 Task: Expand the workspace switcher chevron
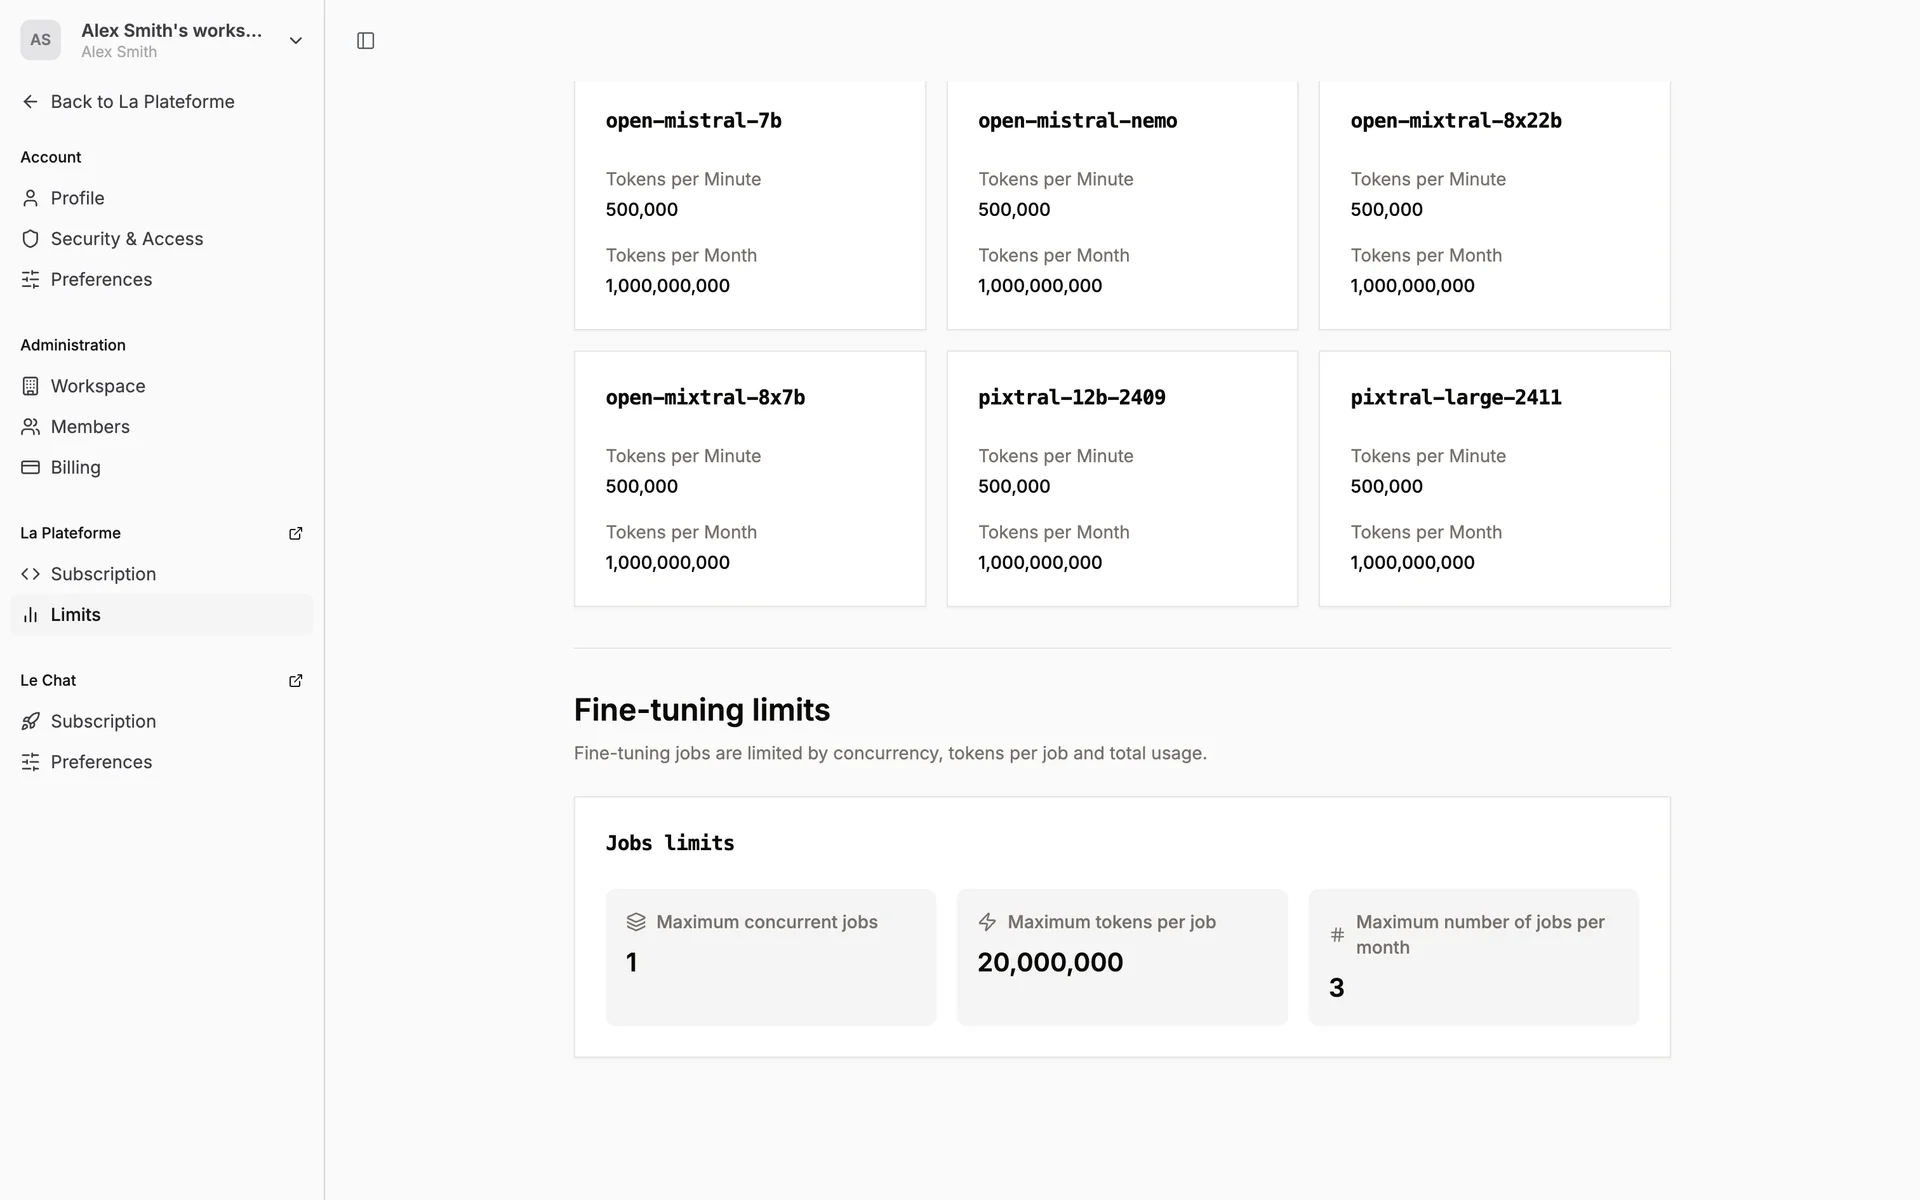point(295,41)
